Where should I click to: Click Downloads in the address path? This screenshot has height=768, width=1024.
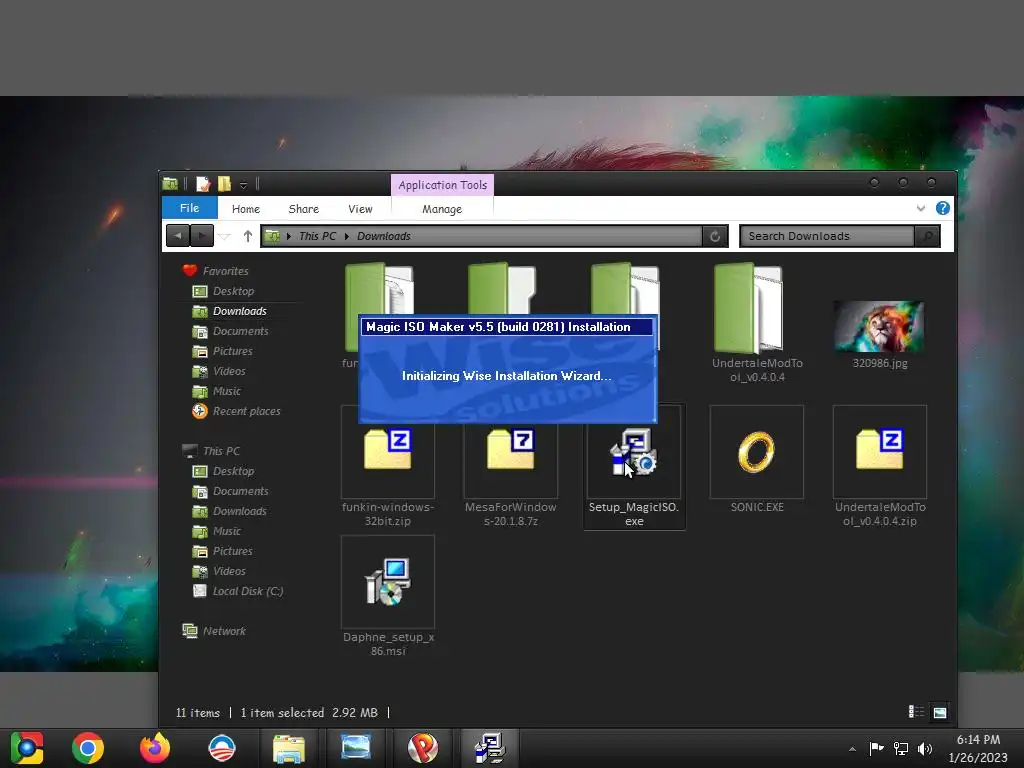(383, 236)
